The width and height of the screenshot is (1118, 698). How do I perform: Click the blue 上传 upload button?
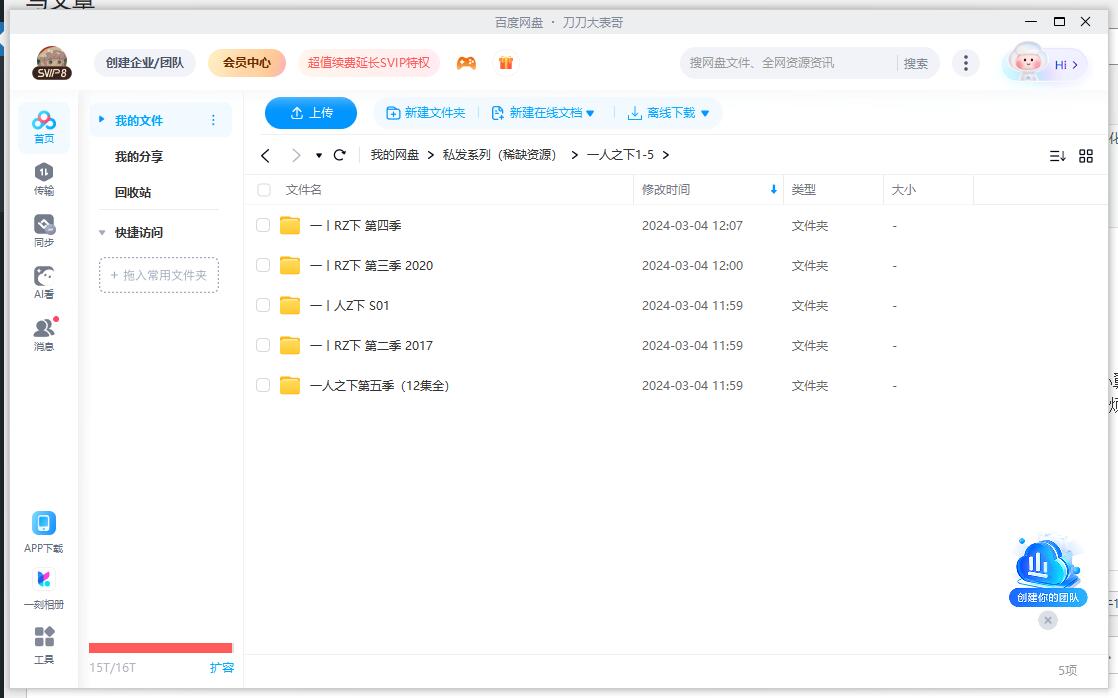311,113
